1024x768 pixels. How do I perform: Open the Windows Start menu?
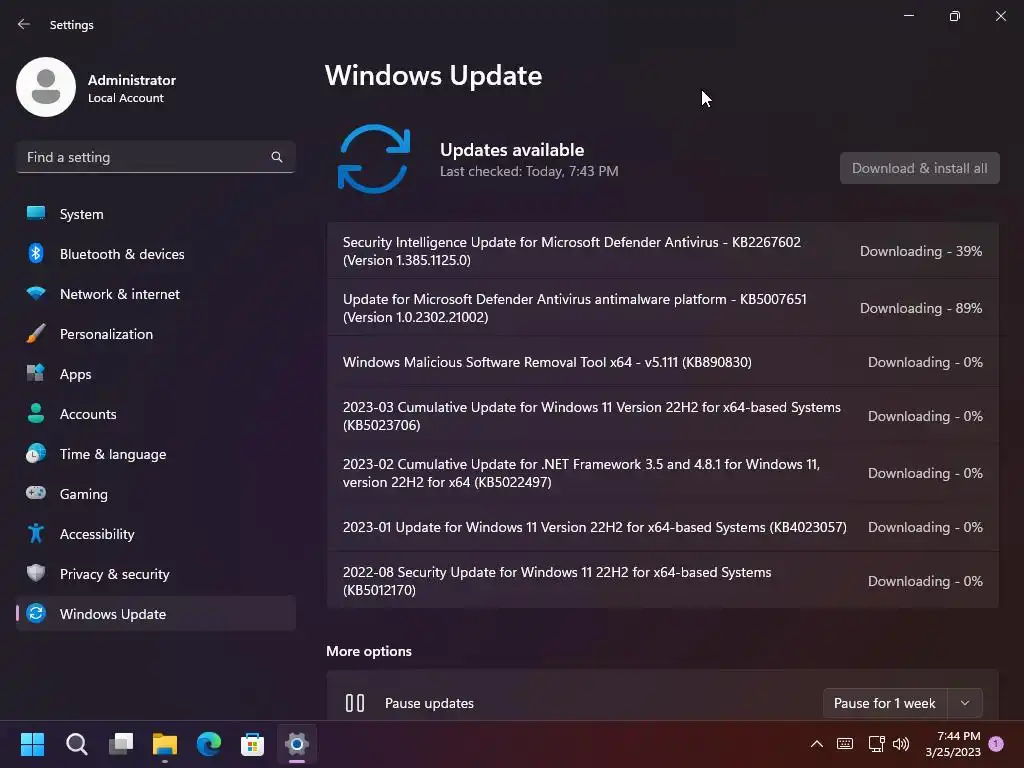click(32, 744)
